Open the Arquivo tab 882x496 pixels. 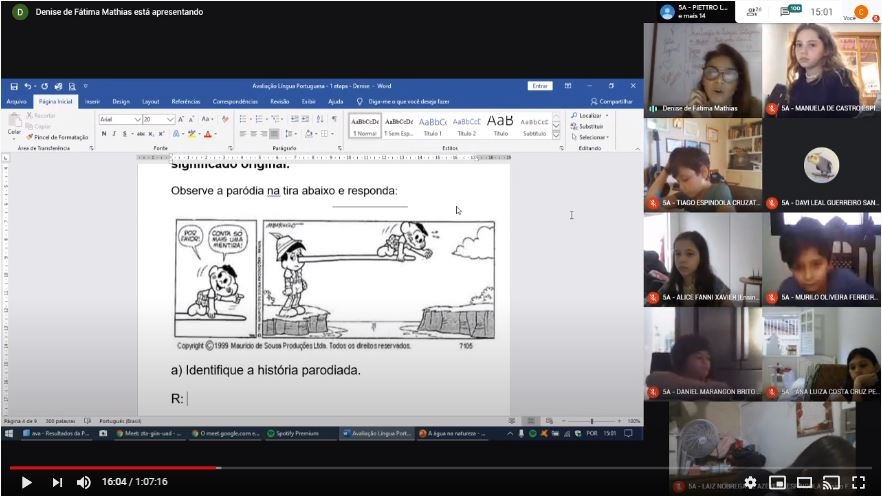pyautogui.click(x=16, y=102)
